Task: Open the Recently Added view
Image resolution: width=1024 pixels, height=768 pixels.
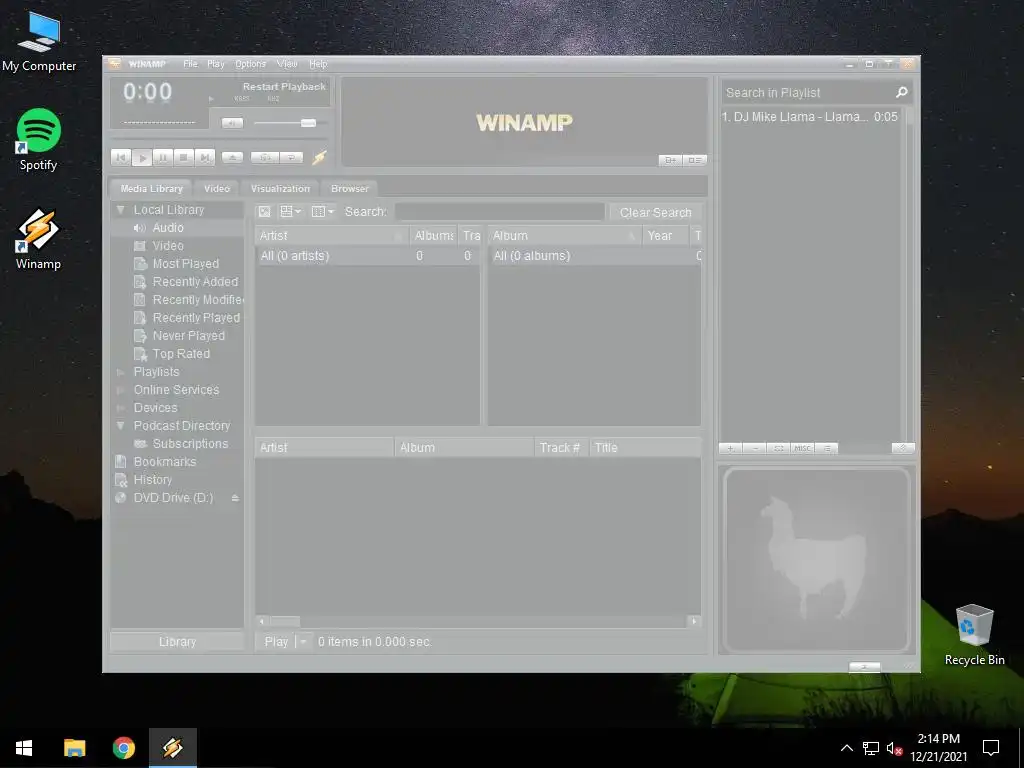Action: [x=195, y=281]
